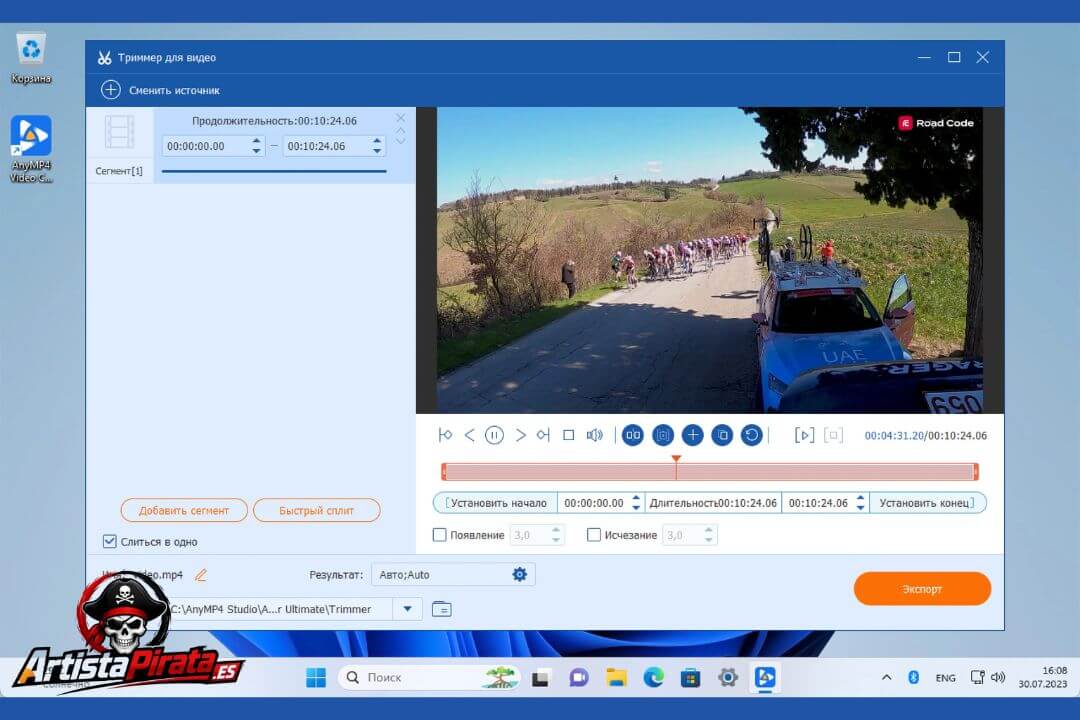Increase start time beside 'Установить начало'
Screen dimensions: 1080x720
[636, 498]
